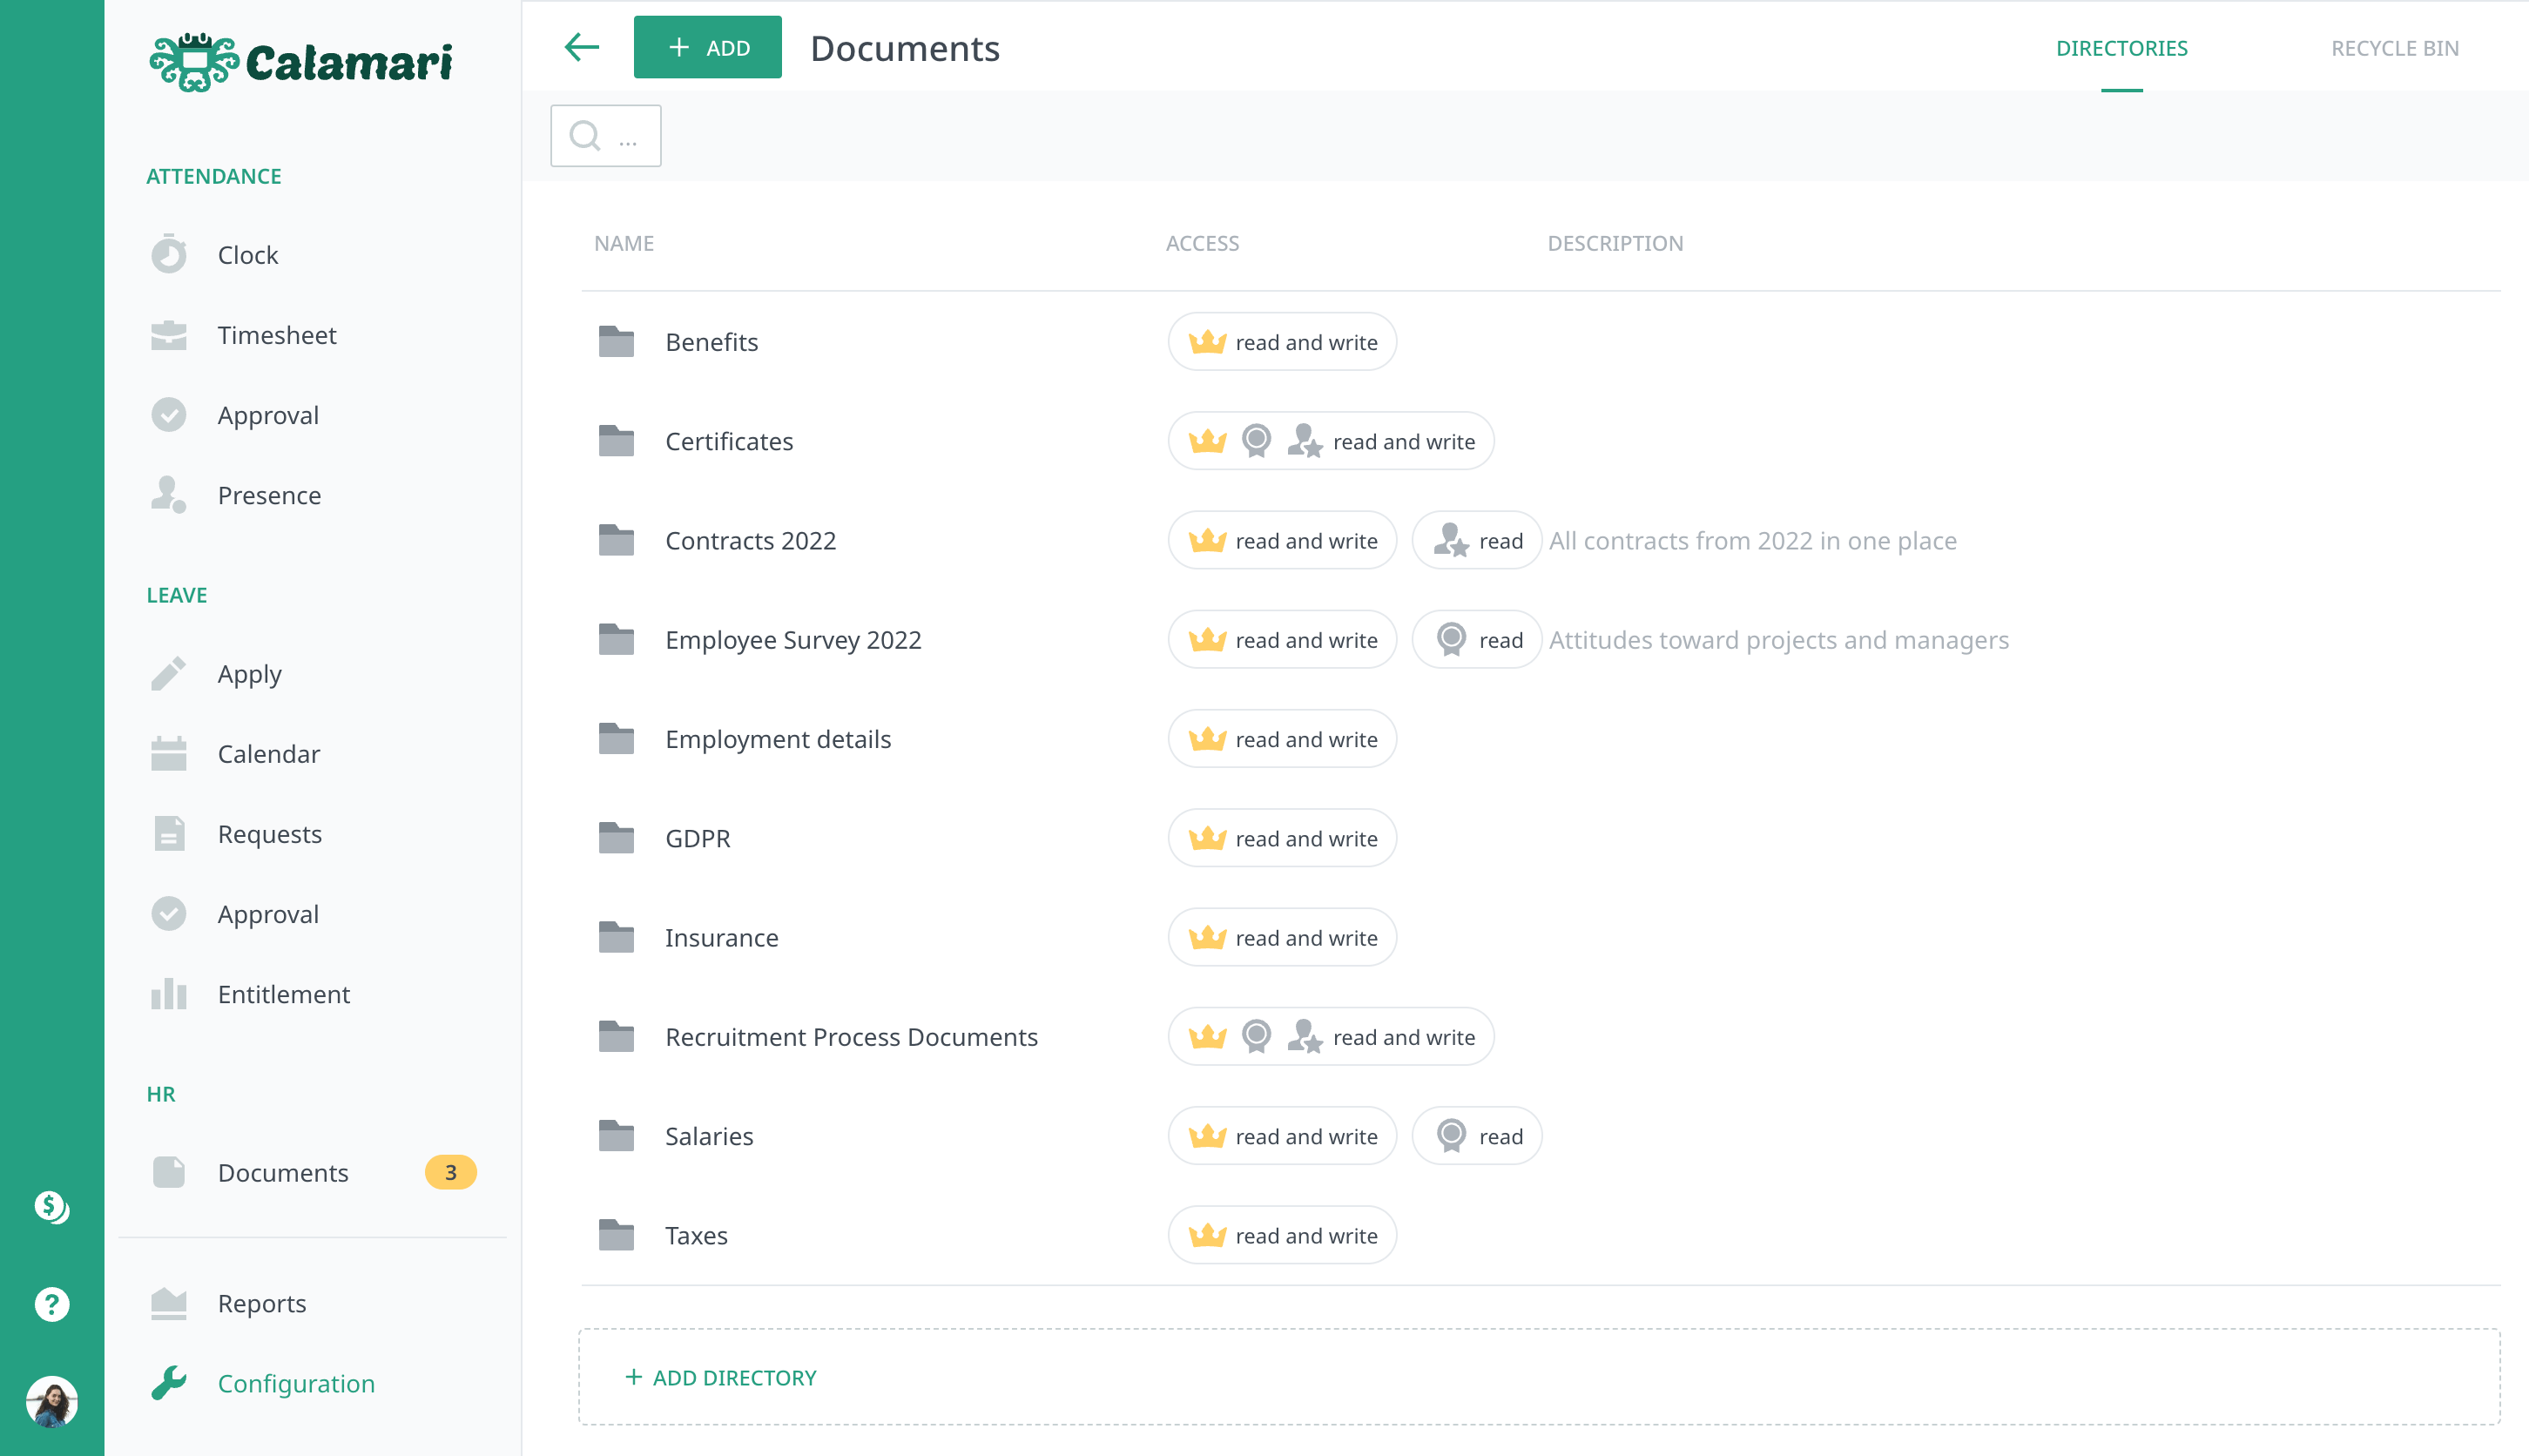Viewport: 2529px width, 1456px height.
Task: Open the Reports menu item
Action: coord(261,1303)
